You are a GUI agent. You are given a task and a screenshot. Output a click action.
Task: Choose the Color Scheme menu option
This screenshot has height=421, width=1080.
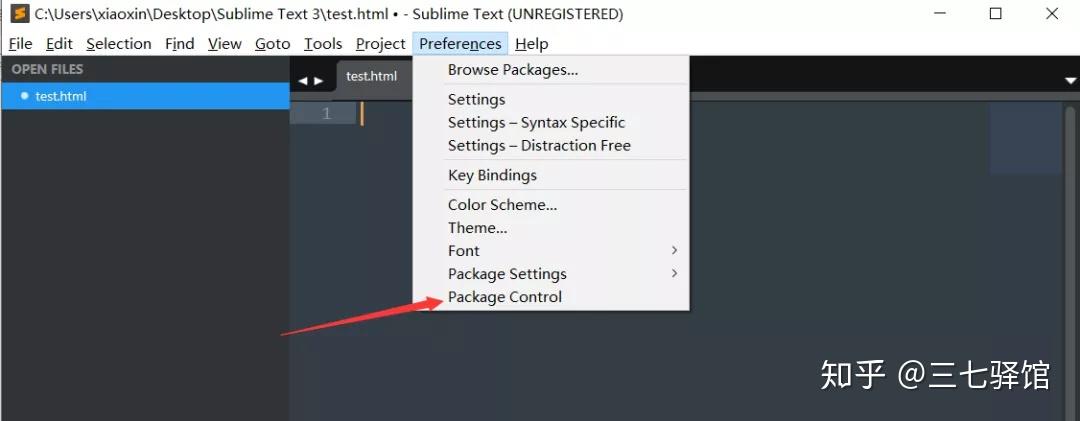502,205
